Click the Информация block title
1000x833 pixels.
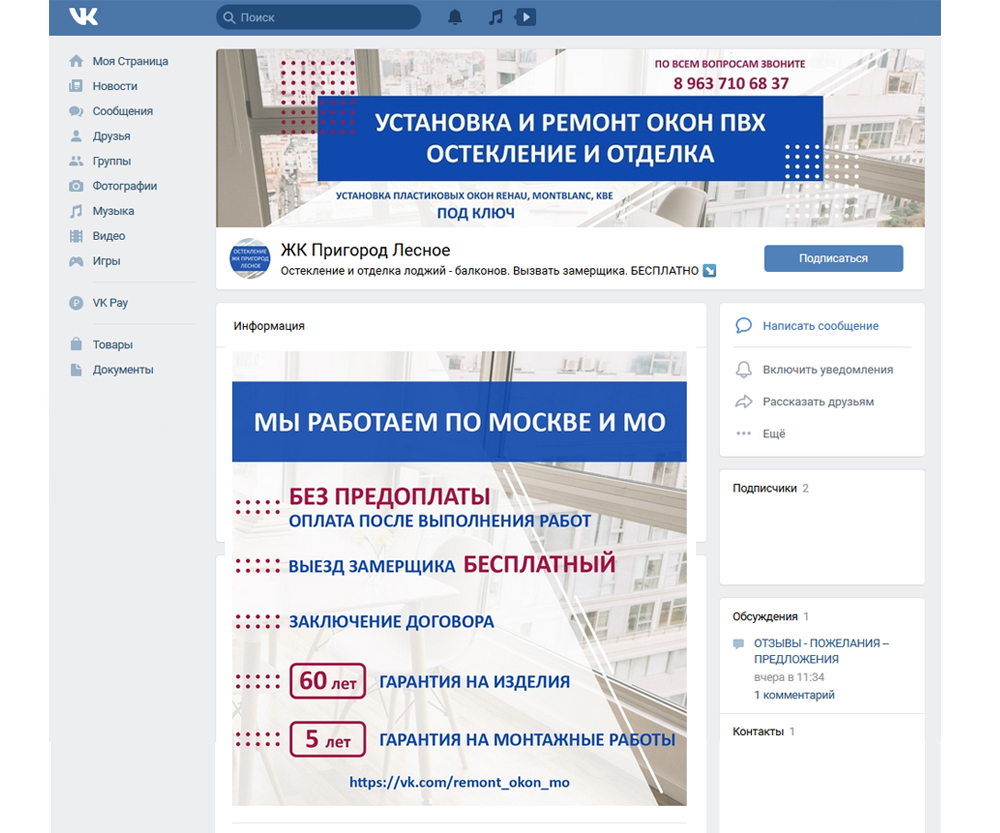268,326
